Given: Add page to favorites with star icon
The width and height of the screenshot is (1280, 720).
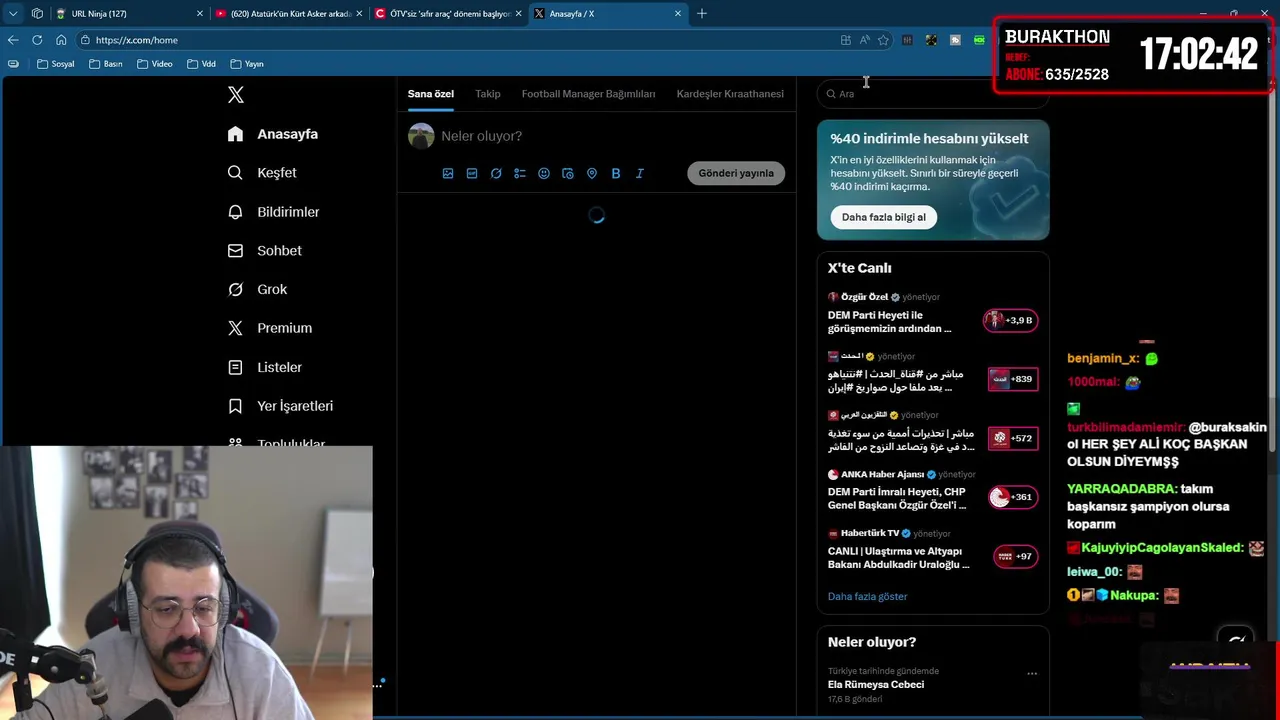Looking at the screenshot, I should coord(883,40).
